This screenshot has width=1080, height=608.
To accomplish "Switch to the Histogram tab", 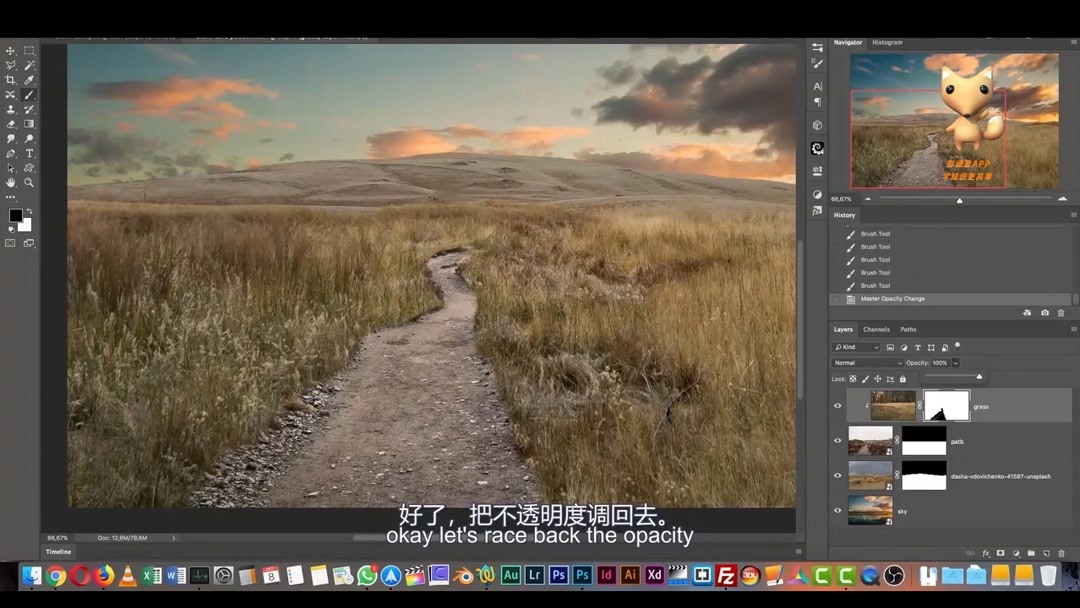I will coord(889,42).
